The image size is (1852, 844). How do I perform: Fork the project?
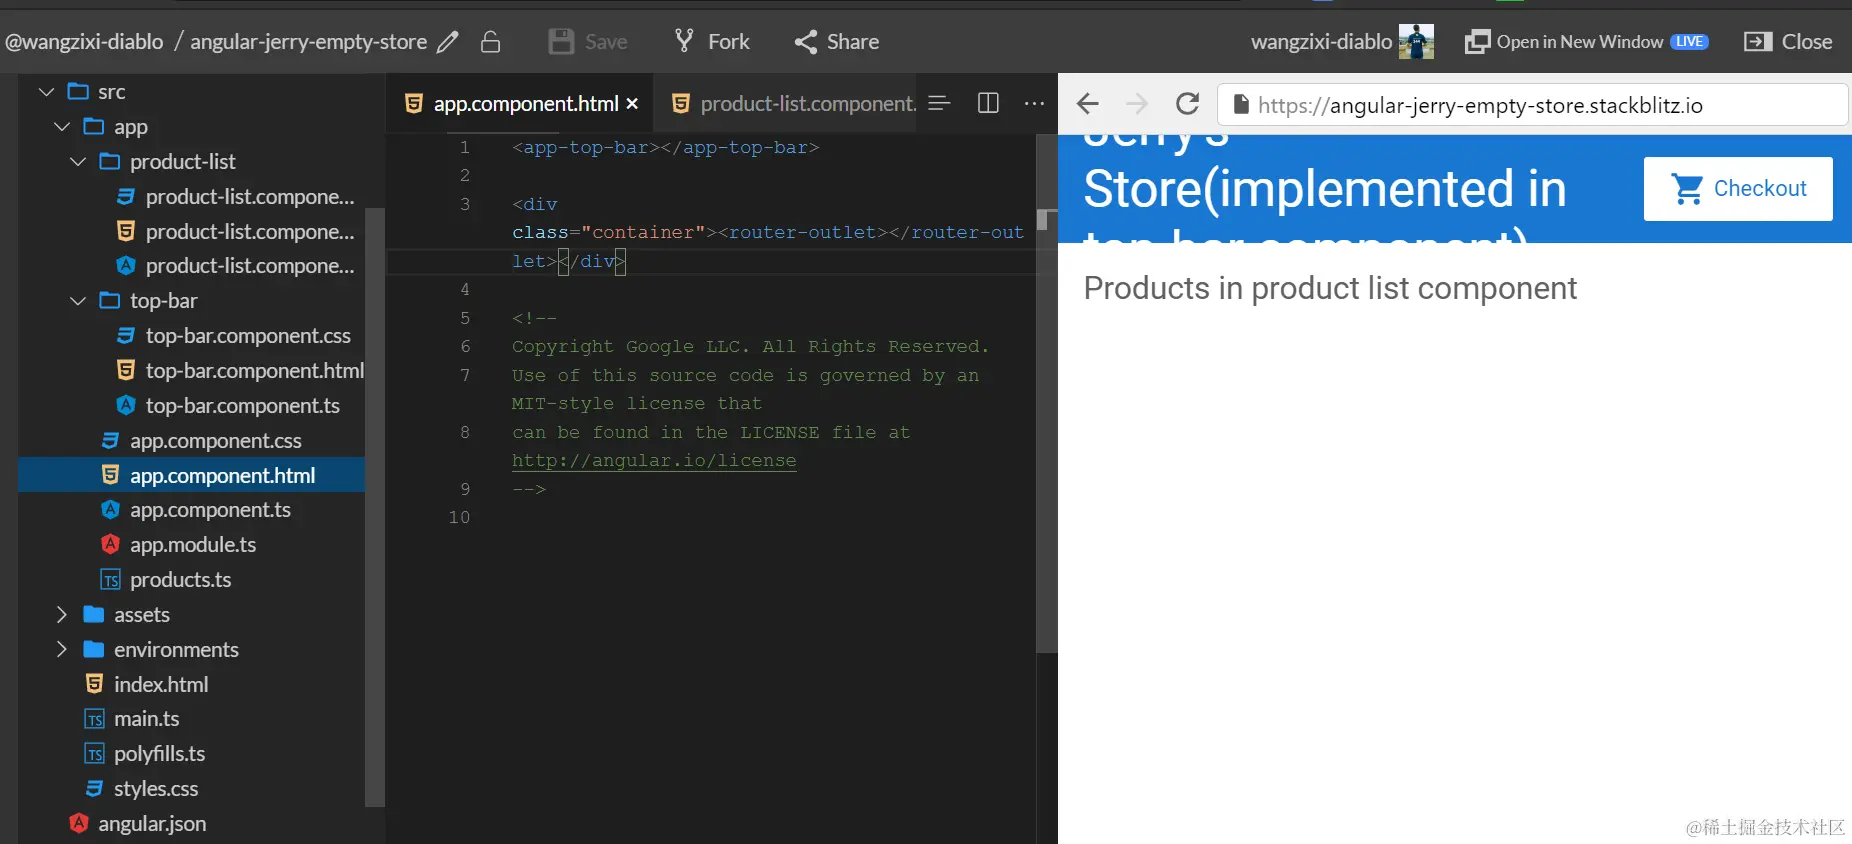point(712,42)
